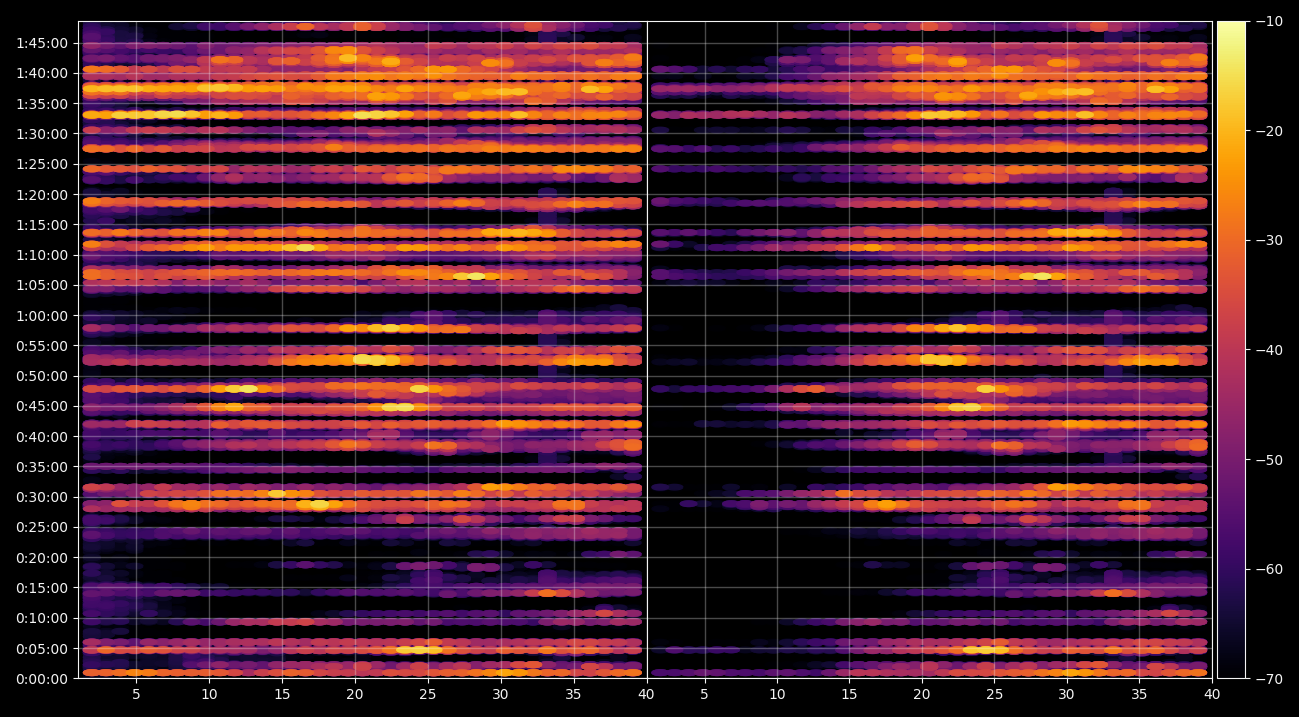1299x717 pixels.
Task: Select x-axis label 20 of right heatmap
Action: 922,694
